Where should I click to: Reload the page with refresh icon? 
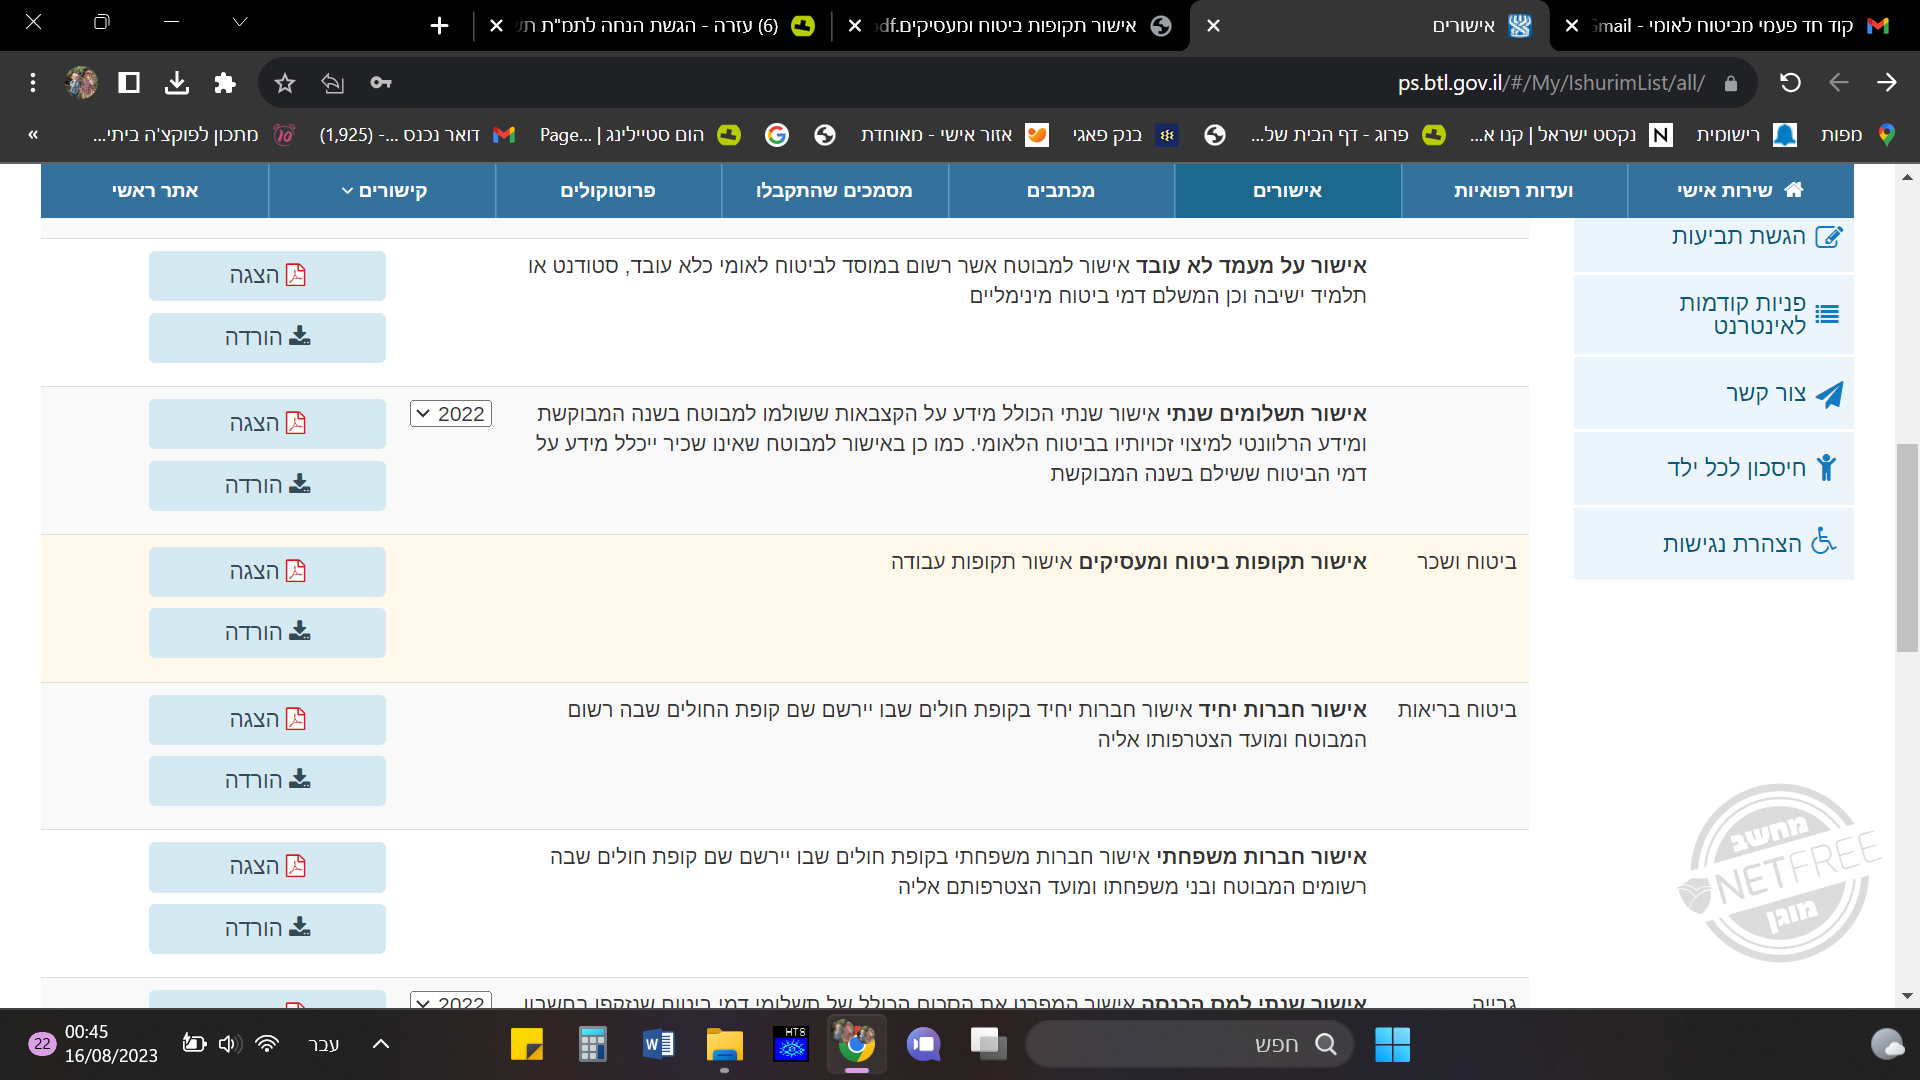point(1790,83)
